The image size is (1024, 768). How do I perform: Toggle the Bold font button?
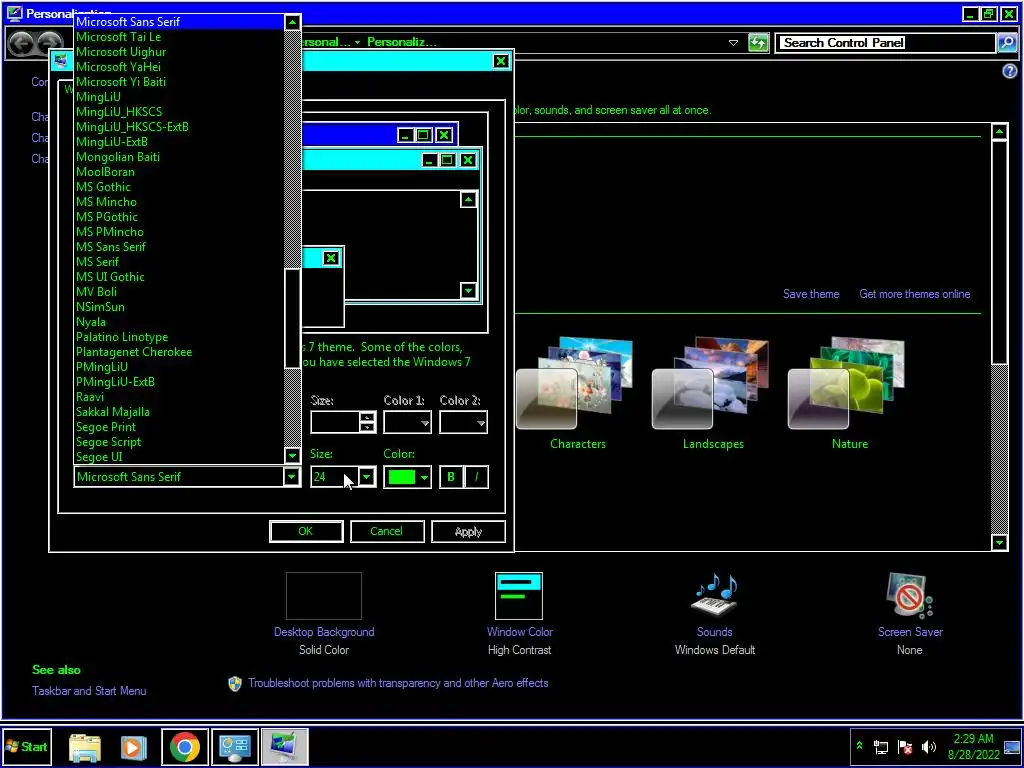click(x=451, y=477)
